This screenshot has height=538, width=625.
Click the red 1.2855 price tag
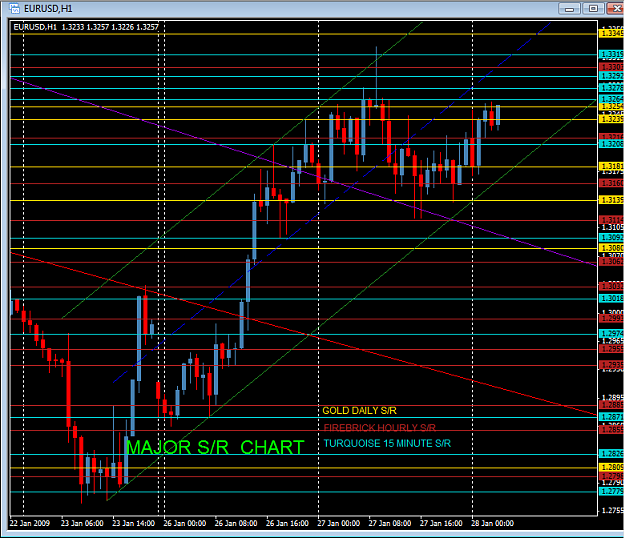coord(611,430)
